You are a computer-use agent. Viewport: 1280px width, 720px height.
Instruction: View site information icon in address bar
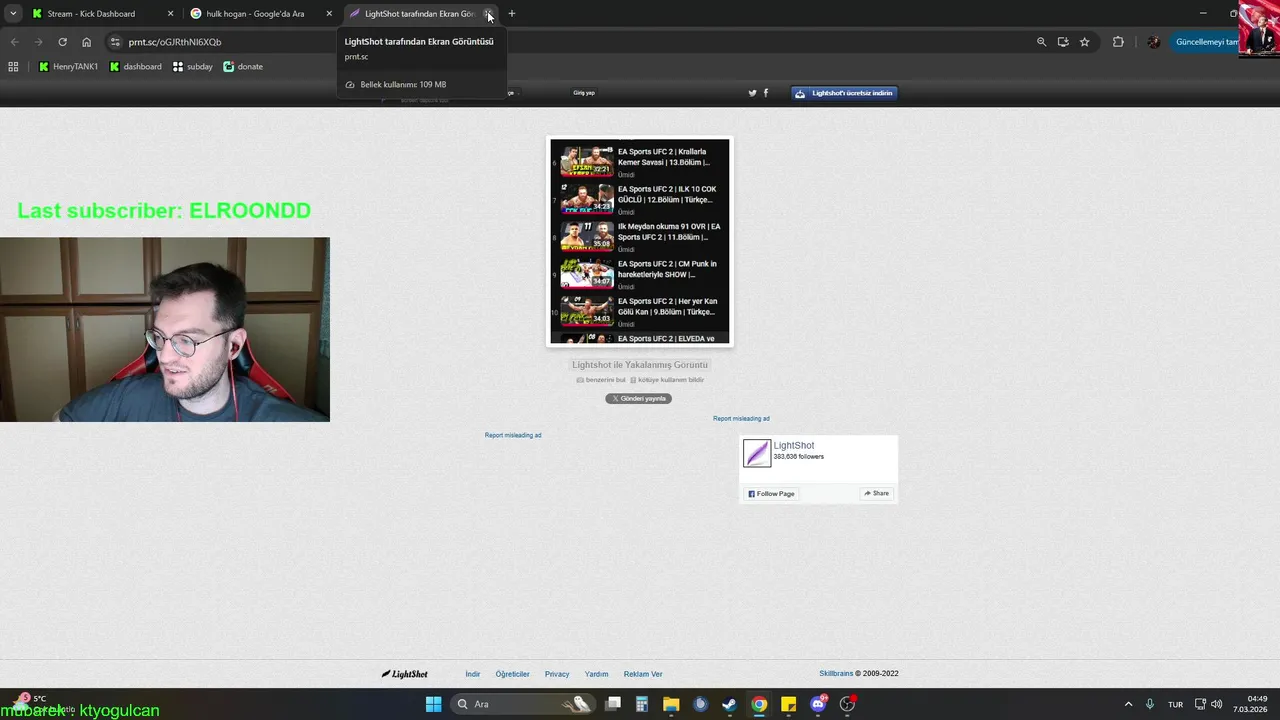[x=115, y=42]
